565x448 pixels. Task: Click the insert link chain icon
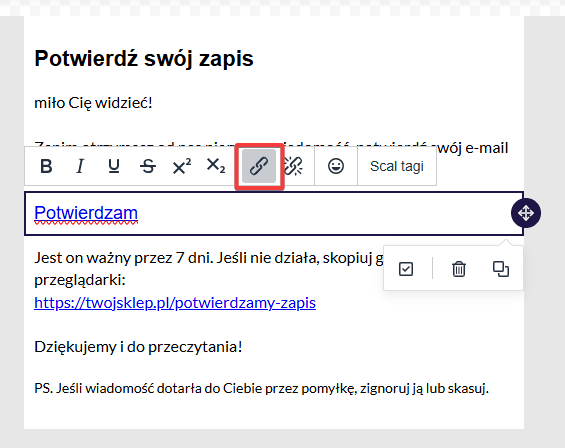coord(259,166)
